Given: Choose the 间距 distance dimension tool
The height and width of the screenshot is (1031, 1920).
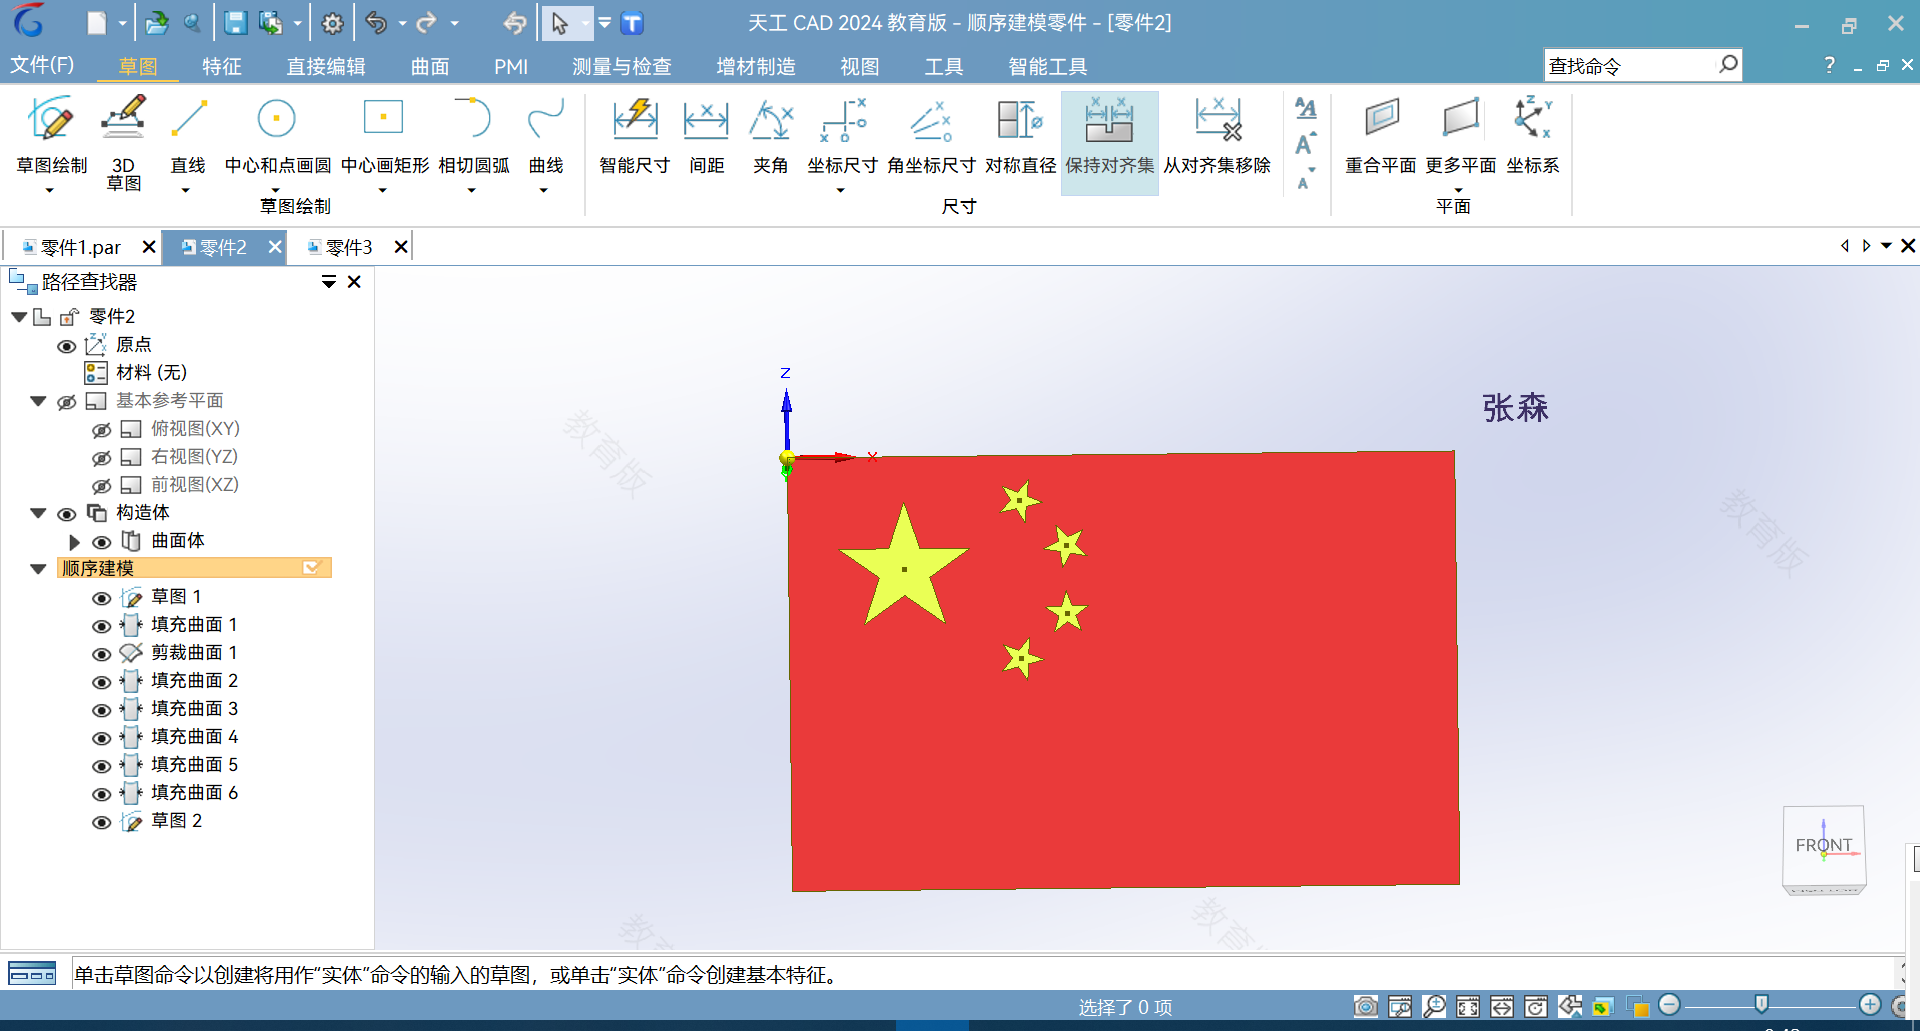Looking at the screenshot, I should point(706,136).
